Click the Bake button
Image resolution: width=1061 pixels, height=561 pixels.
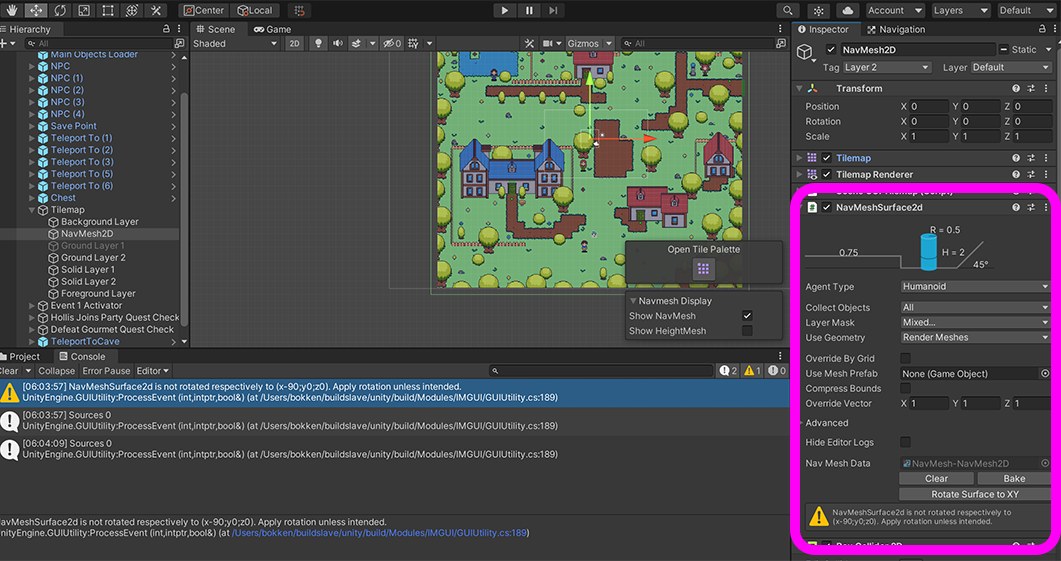click(1014, 479)
